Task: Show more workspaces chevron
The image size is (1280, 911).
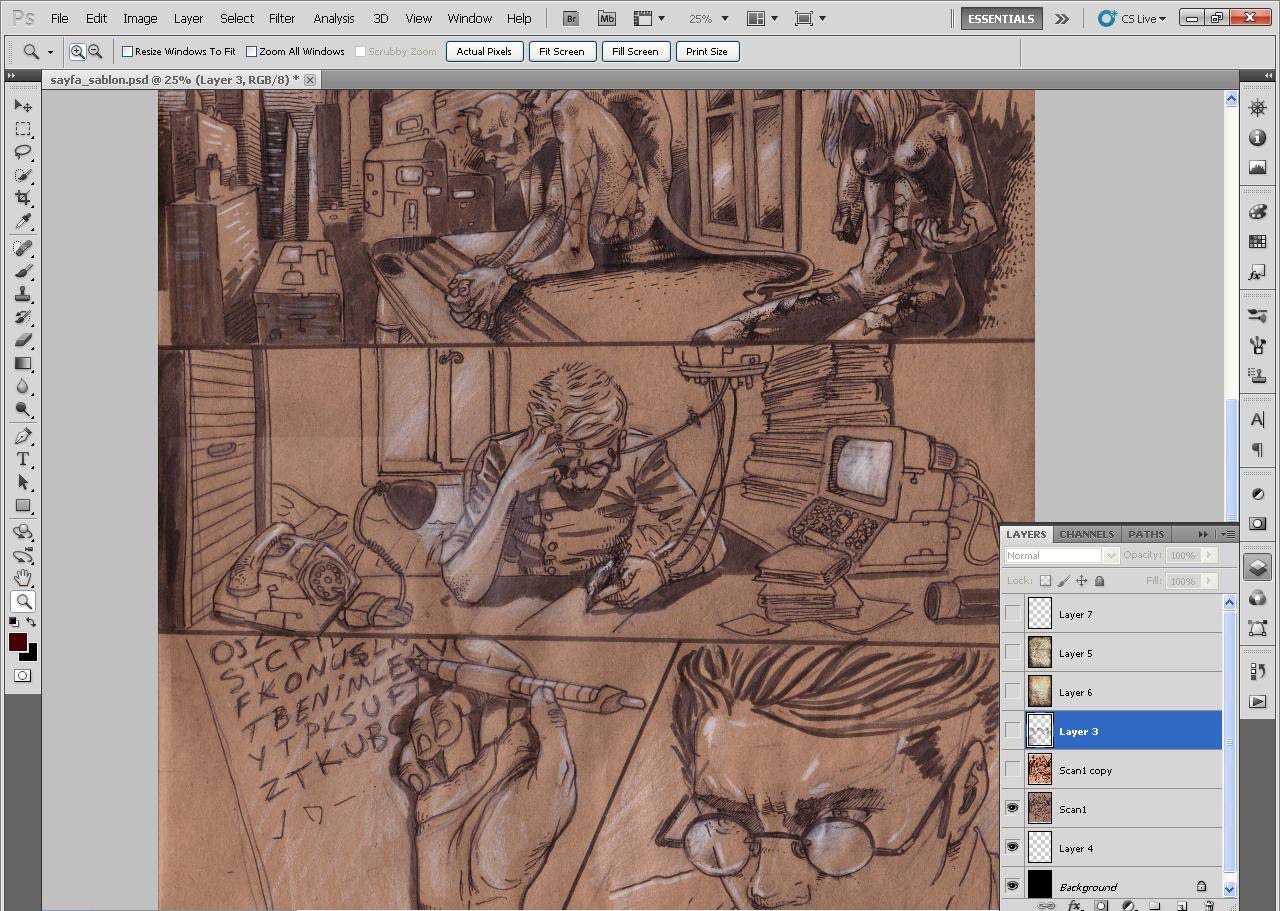Action: [1062, 18]
